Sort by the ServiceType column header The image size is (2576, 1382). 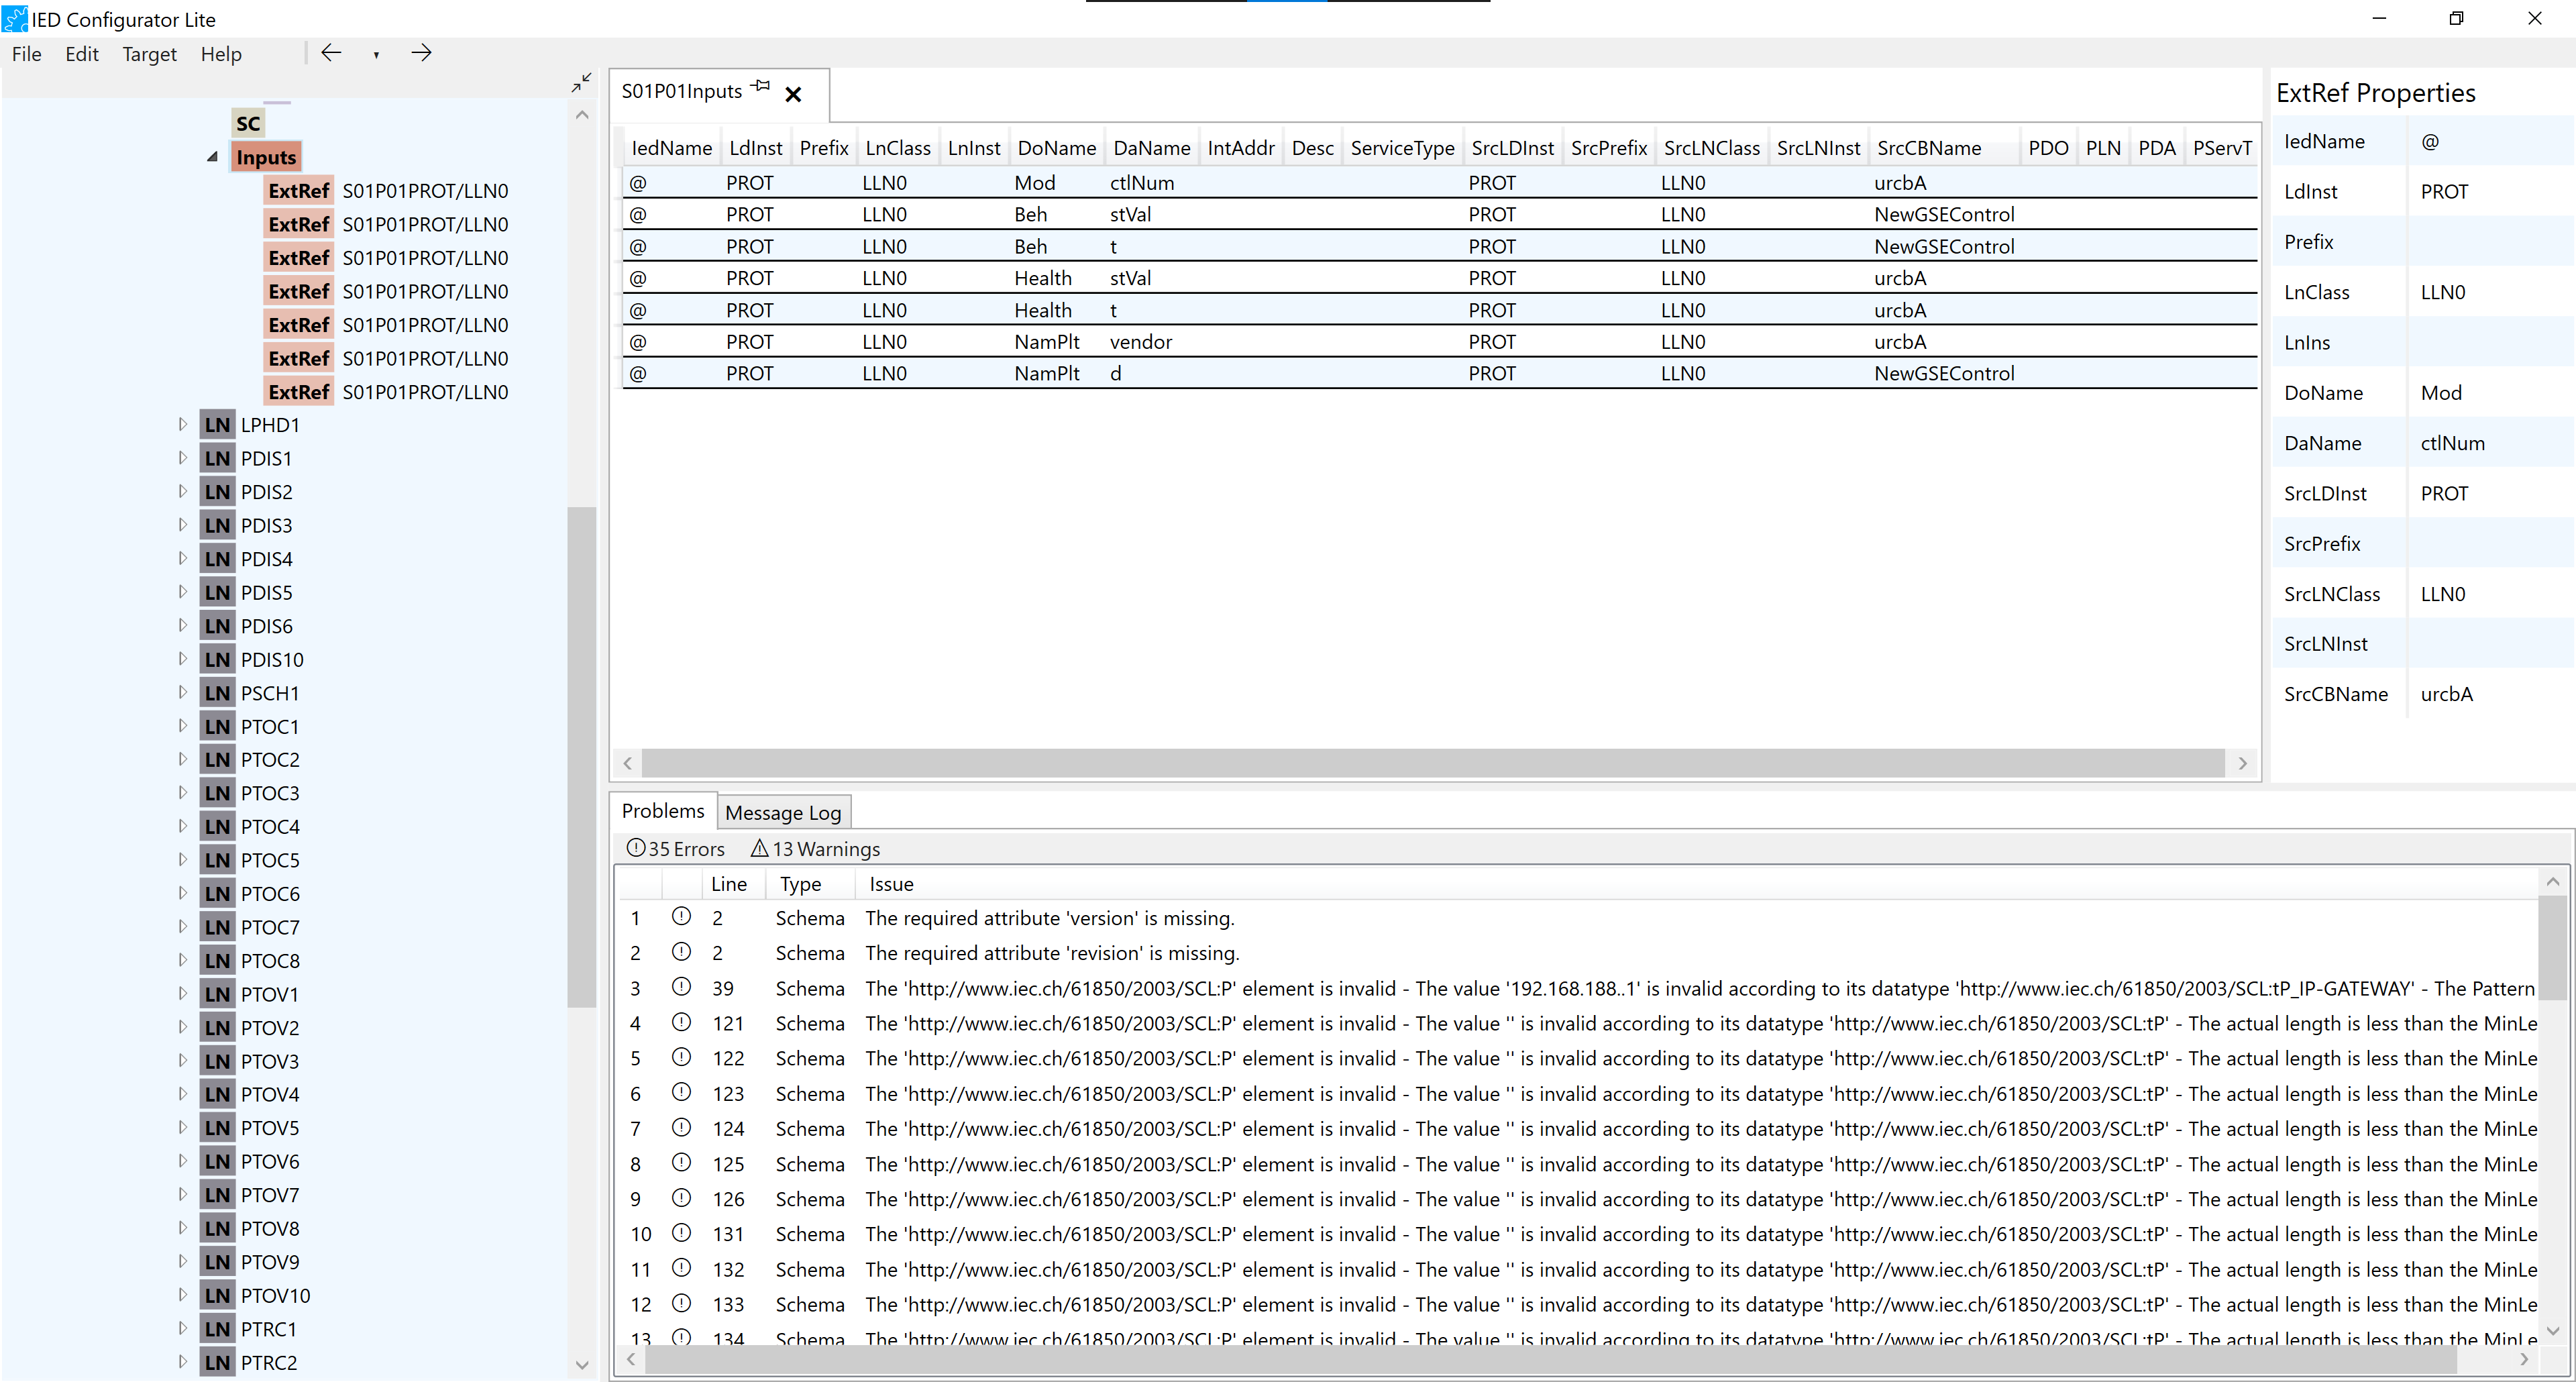coord(1402,148)
